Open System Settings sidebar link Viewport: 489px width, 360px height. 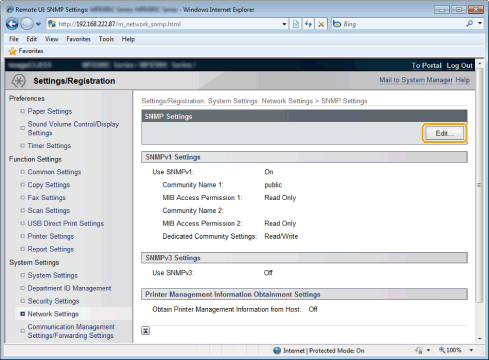tap(52, 275)
